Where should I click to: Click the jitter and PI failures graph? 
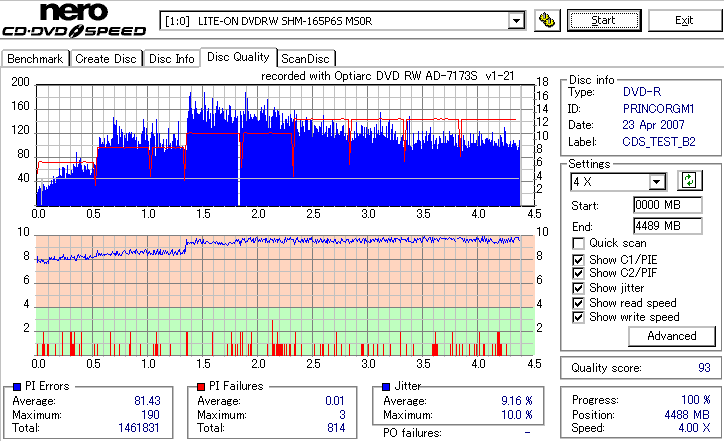click(285, 296)
